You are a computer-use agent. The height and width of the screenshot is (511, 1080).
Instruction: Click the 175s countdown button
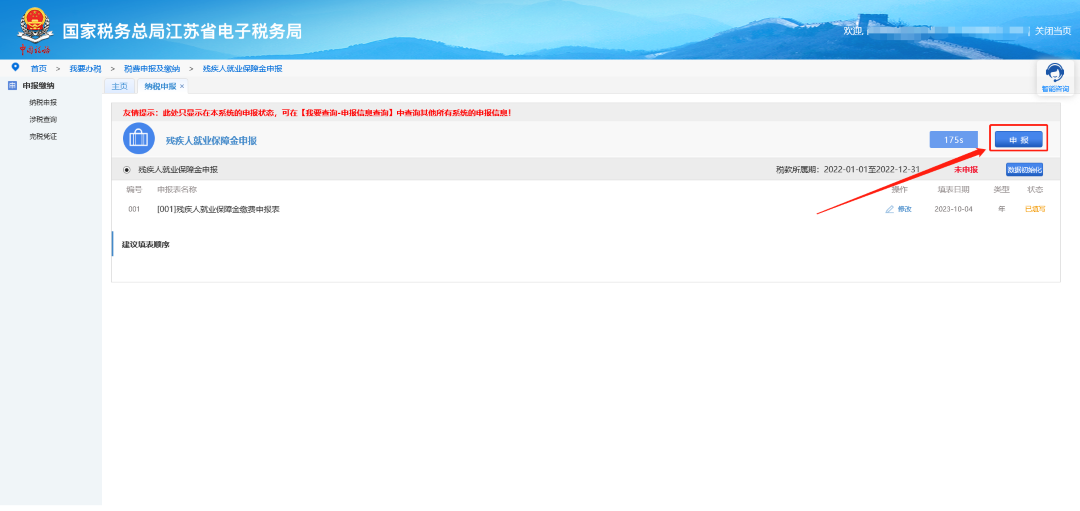(x=953, y=140)
